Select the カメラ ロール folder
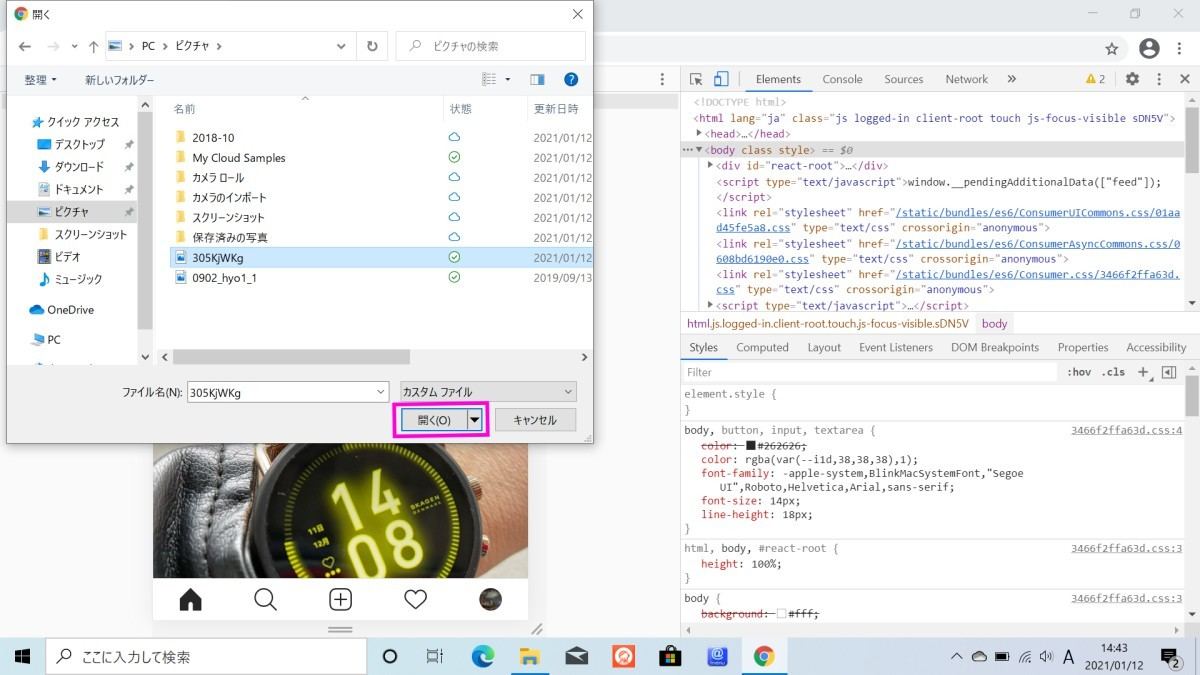 pyautogui.click(x=217, y=177)
